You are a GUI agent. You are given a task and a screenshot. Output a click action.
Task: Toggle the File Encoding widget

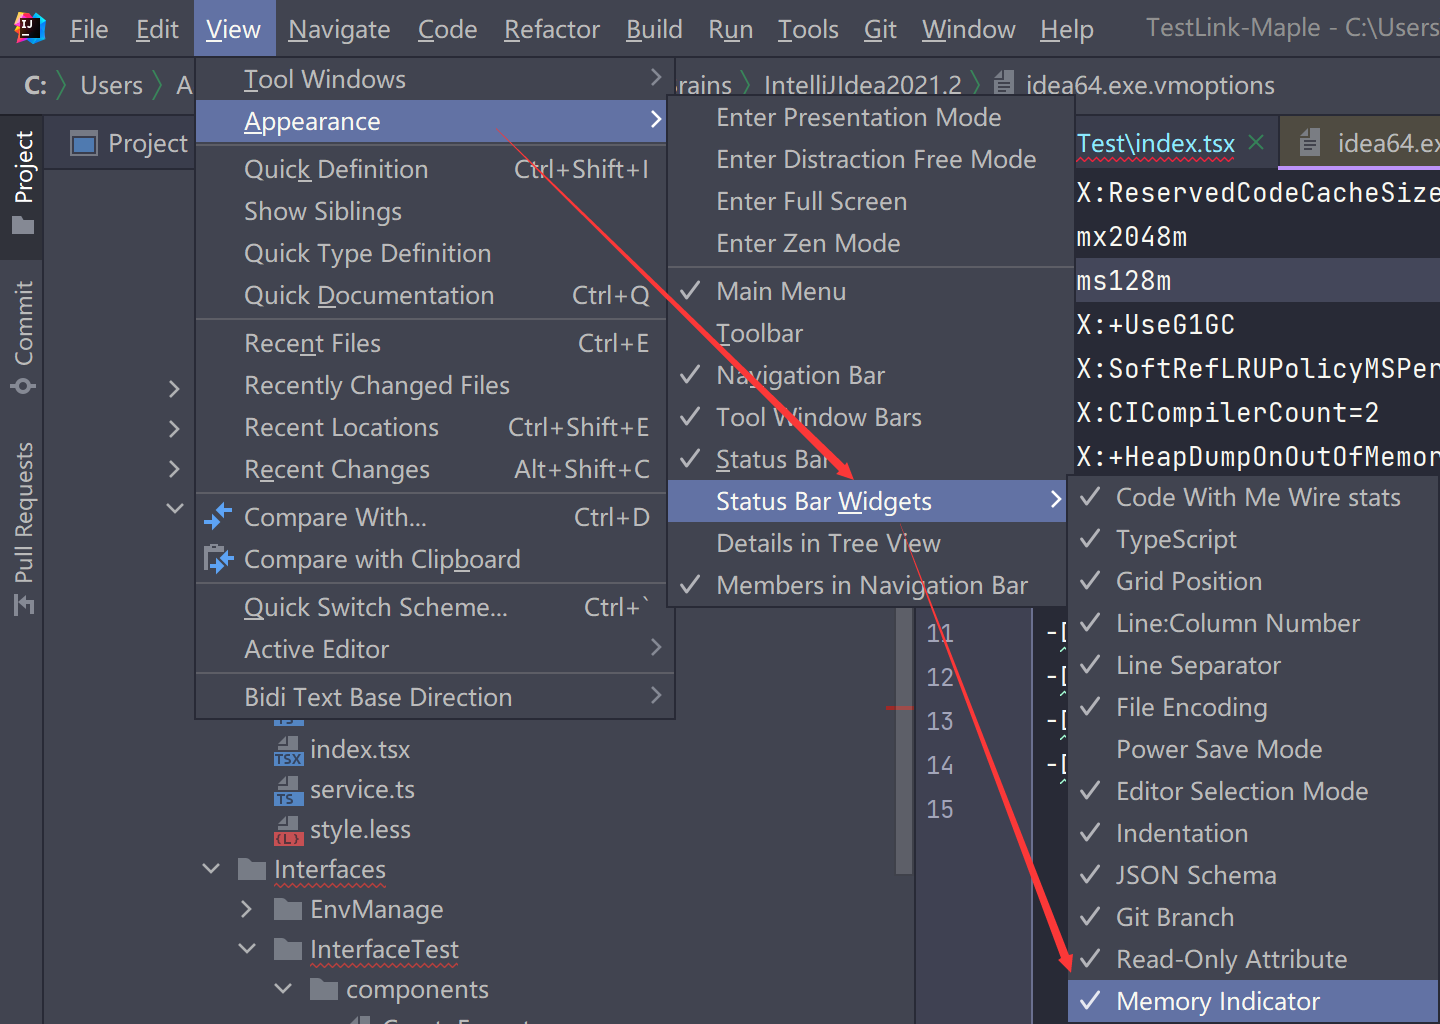(x=1253, y=707)
